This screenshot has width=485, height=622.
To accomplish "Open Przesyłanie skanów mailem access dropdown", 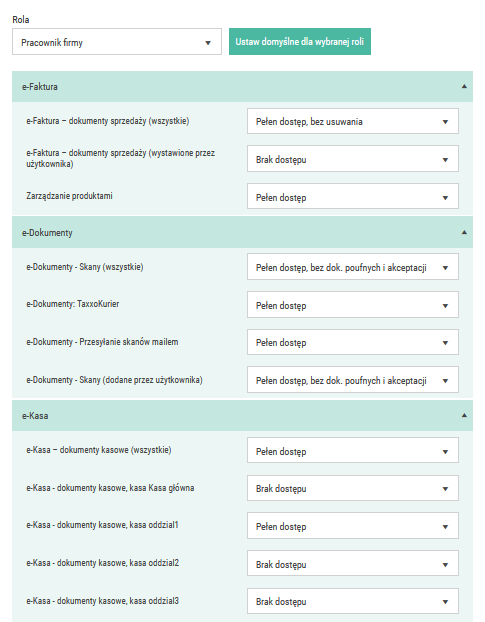I will click(x=353, y=342).
